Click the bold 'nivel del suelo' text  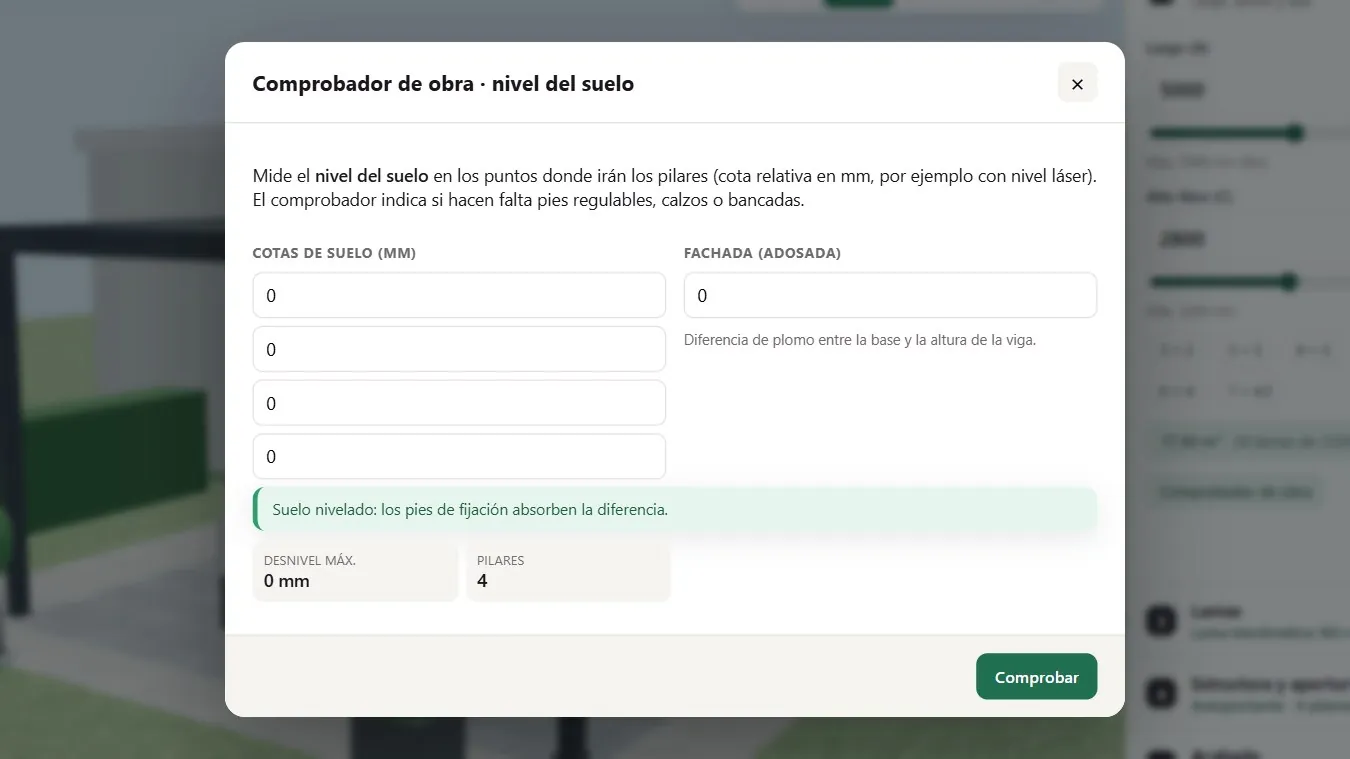372,176
